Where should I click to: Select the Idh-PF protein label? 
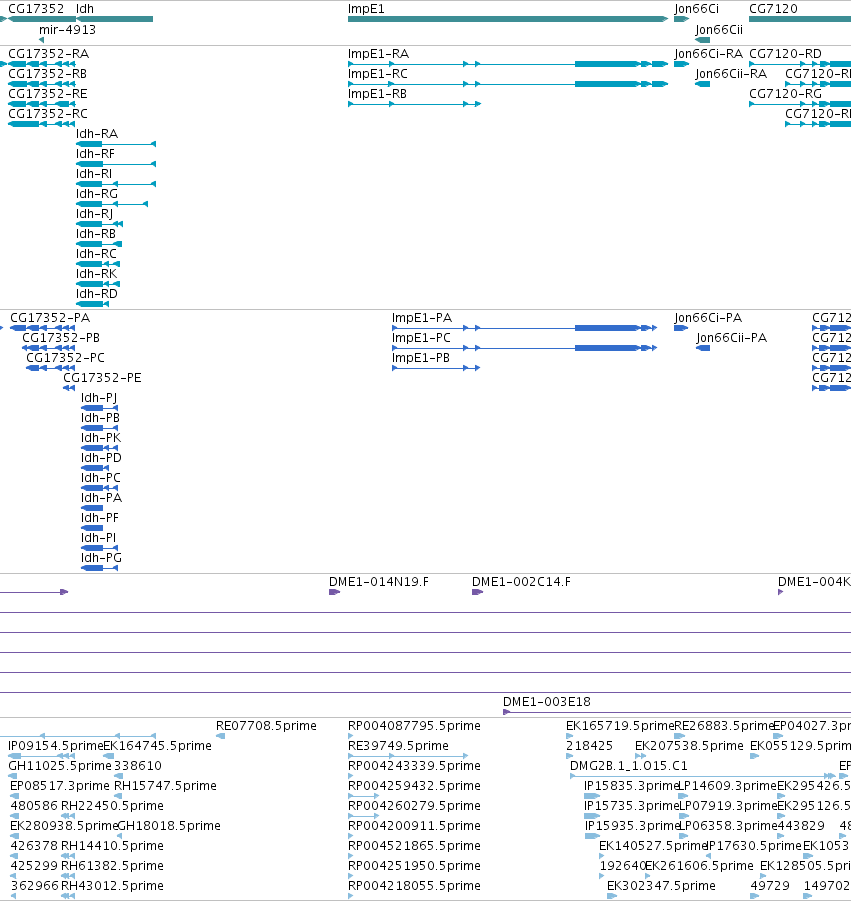coord(100,518)
